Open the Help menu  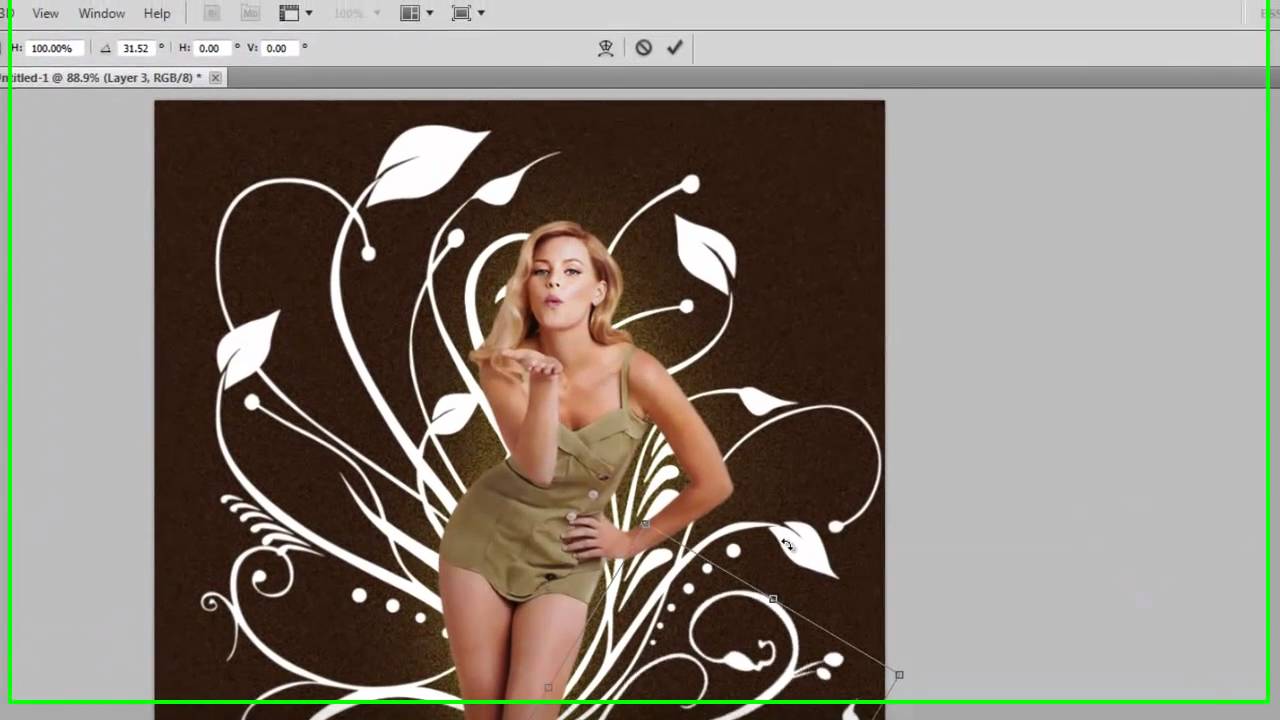pyautogui.click(x=157, y=13)
